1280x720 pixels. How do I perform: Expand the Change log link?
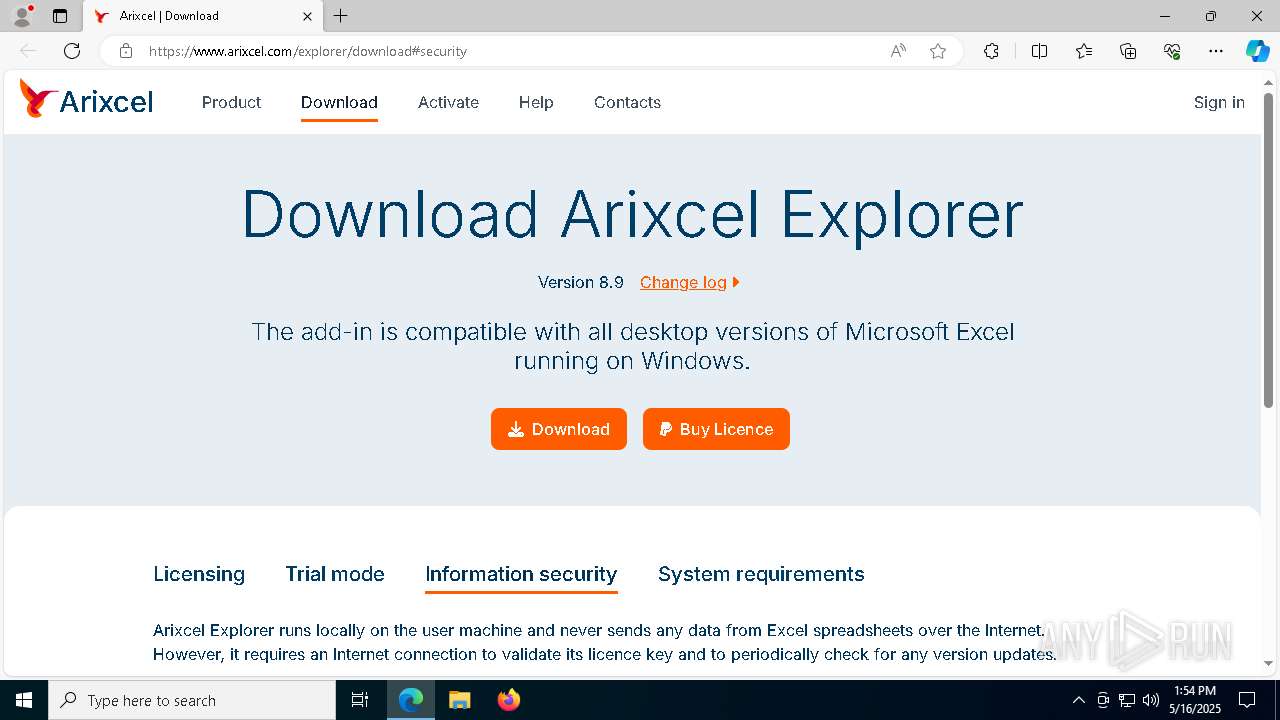point(690,282)
